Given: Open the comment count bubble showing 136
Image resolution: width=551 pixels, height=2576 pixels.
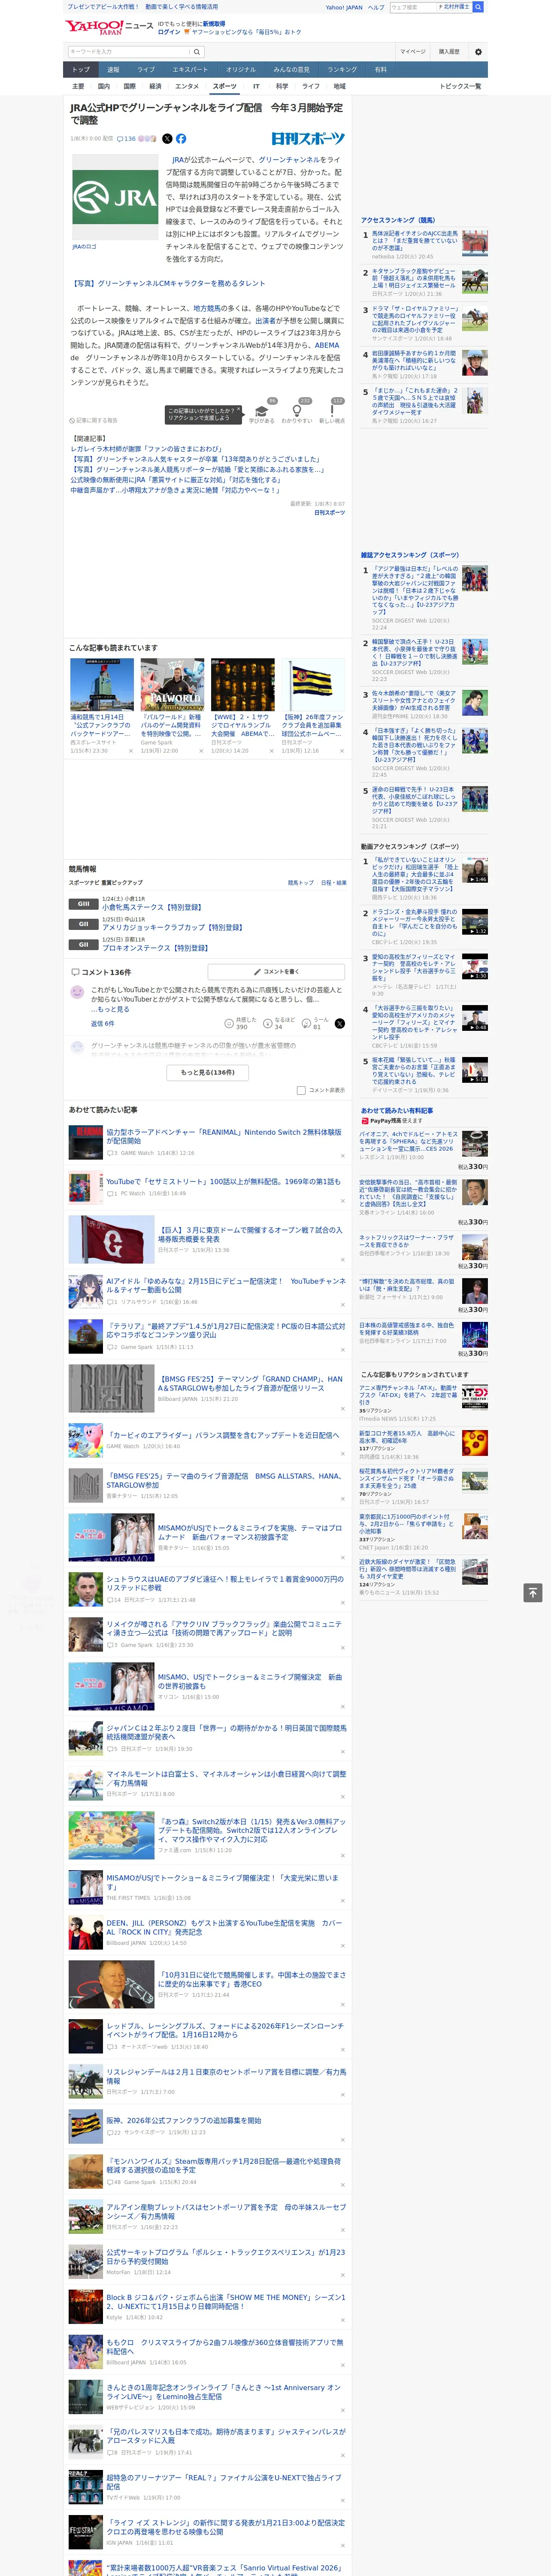Looking at the screenshot, I should pyautogui.click(x=126, y=139).
